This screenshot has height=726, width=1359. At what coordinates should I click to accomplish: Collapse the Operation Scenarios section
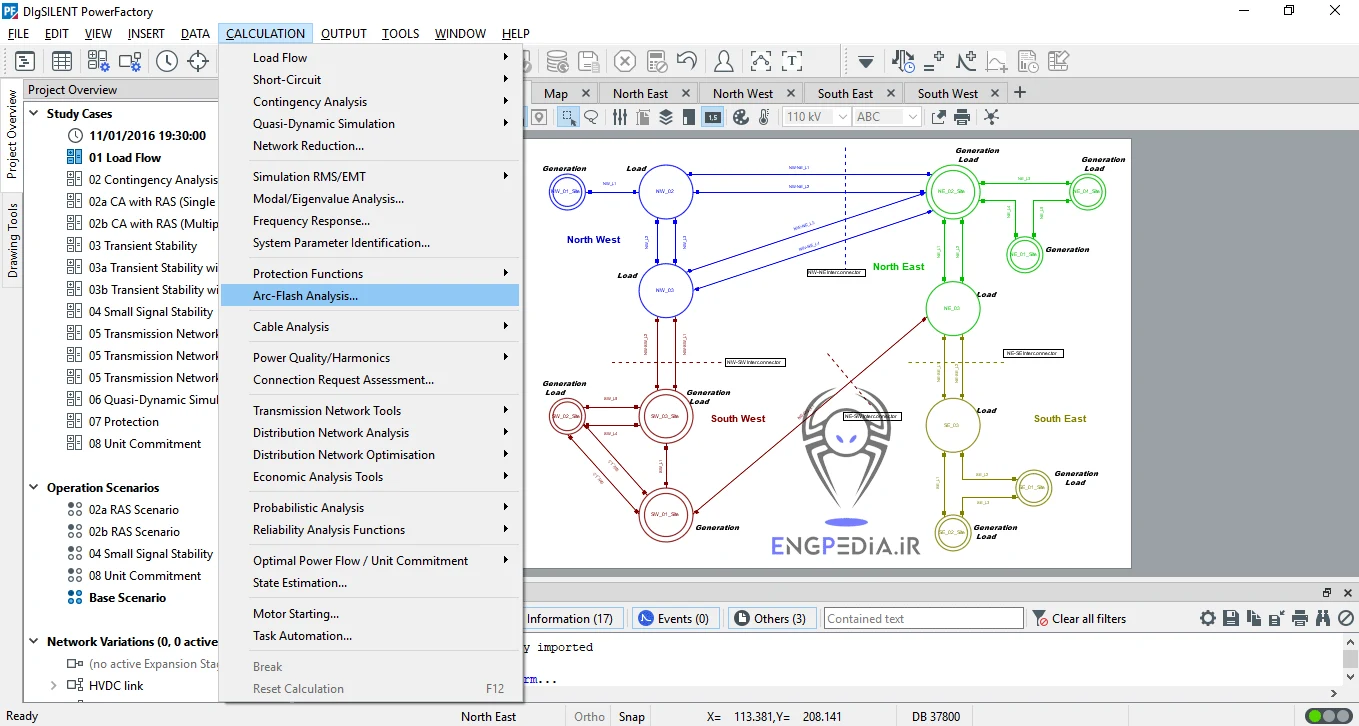[34, 488]
